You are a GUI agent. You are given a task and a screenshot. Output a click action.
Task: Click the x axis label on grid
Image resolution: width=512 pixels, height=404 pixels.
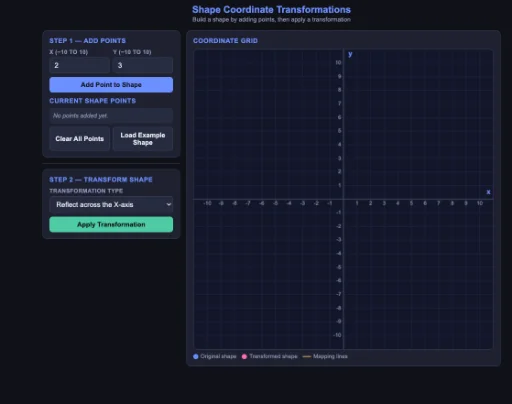coord(488,192)
